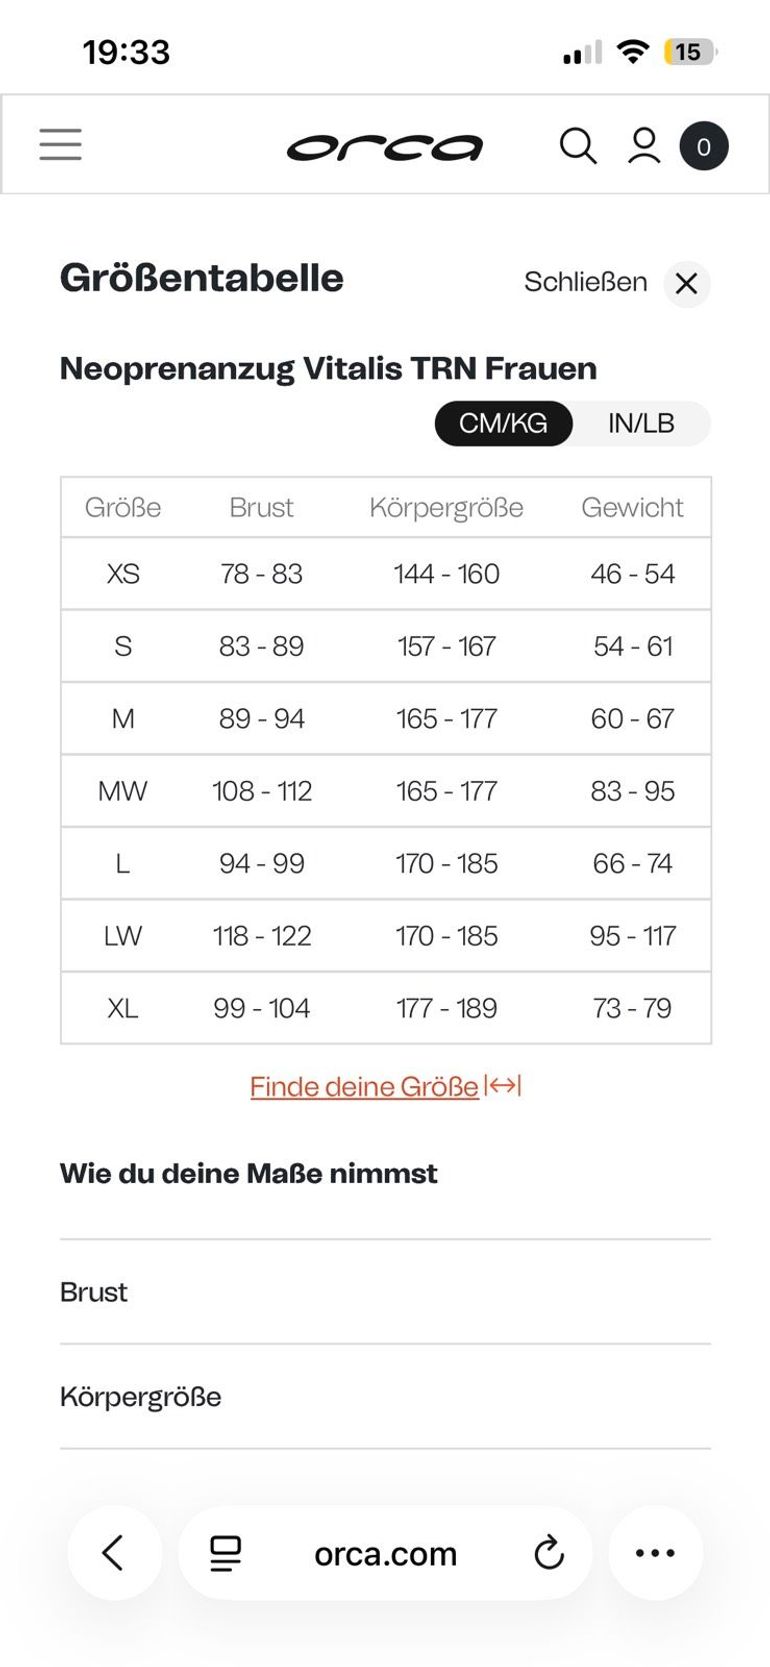Screen dimensions: 770x1667
Task: Go back with the browser back arrow
Action: (114, 1553)
